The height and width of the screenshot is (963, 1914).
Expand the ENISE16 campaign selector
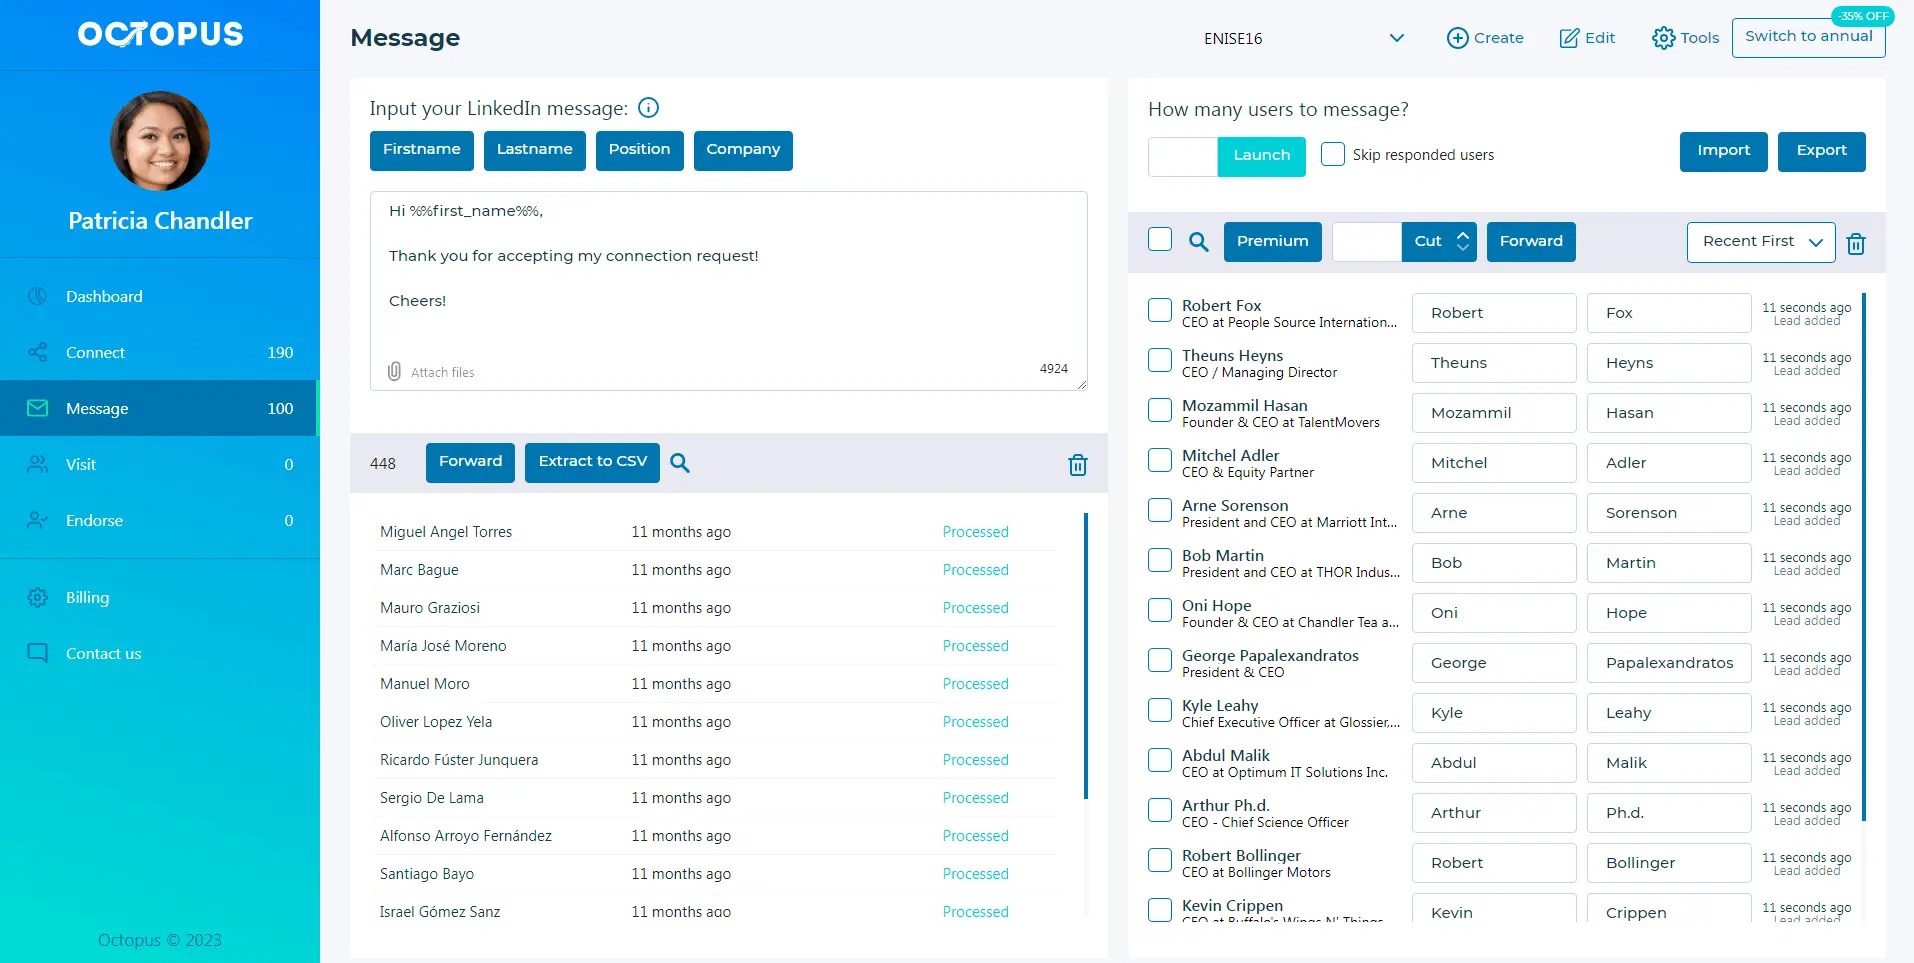[1396, 38]
